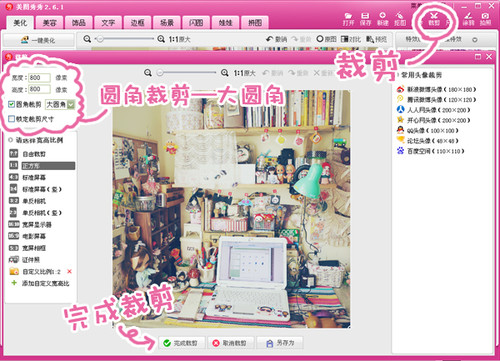
Task: Click the 完成裁剪 button
Action: [182, 343]
